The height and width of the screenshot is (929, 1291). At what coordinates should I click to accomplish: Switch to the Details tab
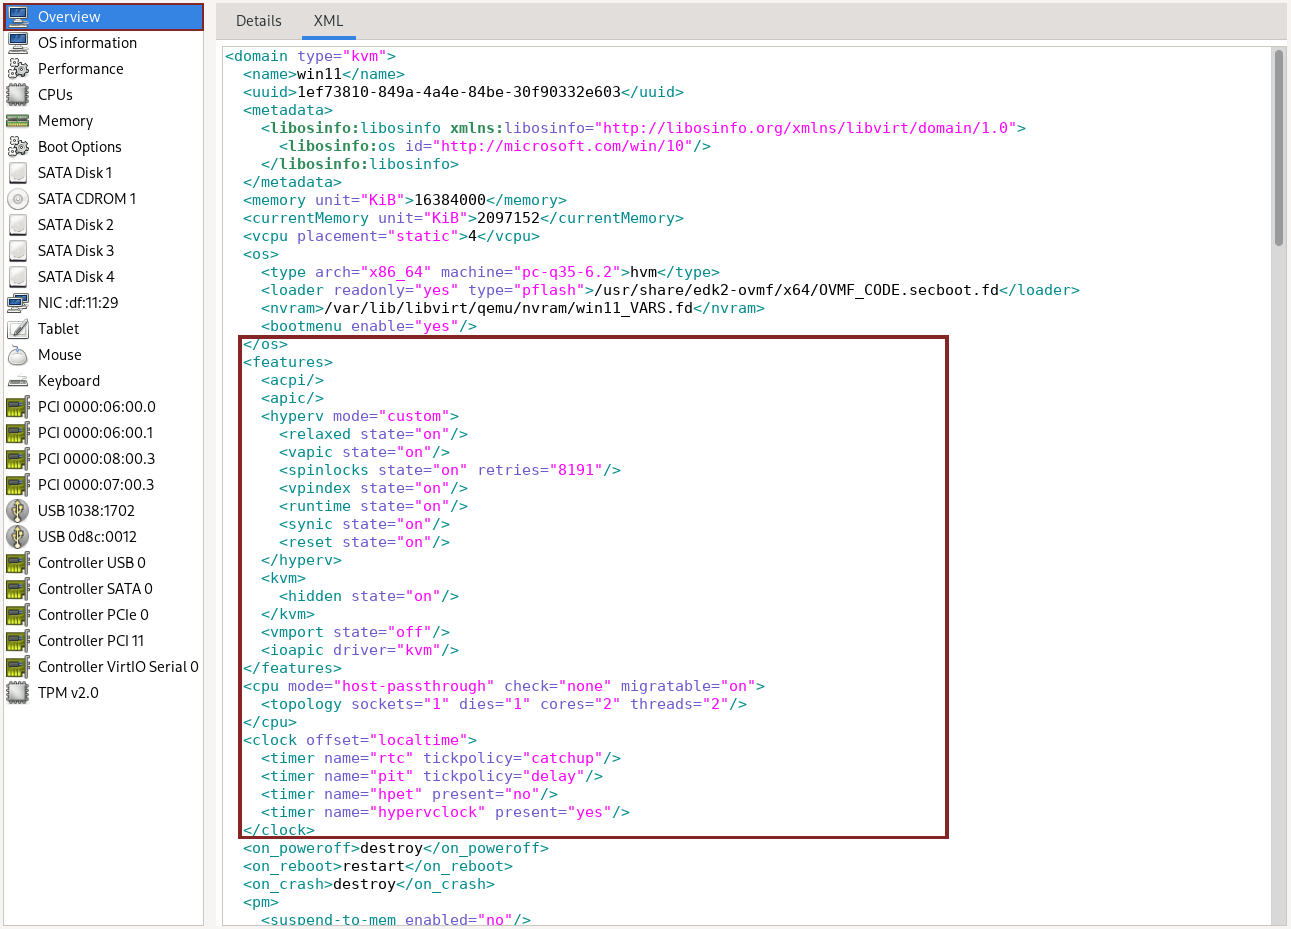(259, 21)
